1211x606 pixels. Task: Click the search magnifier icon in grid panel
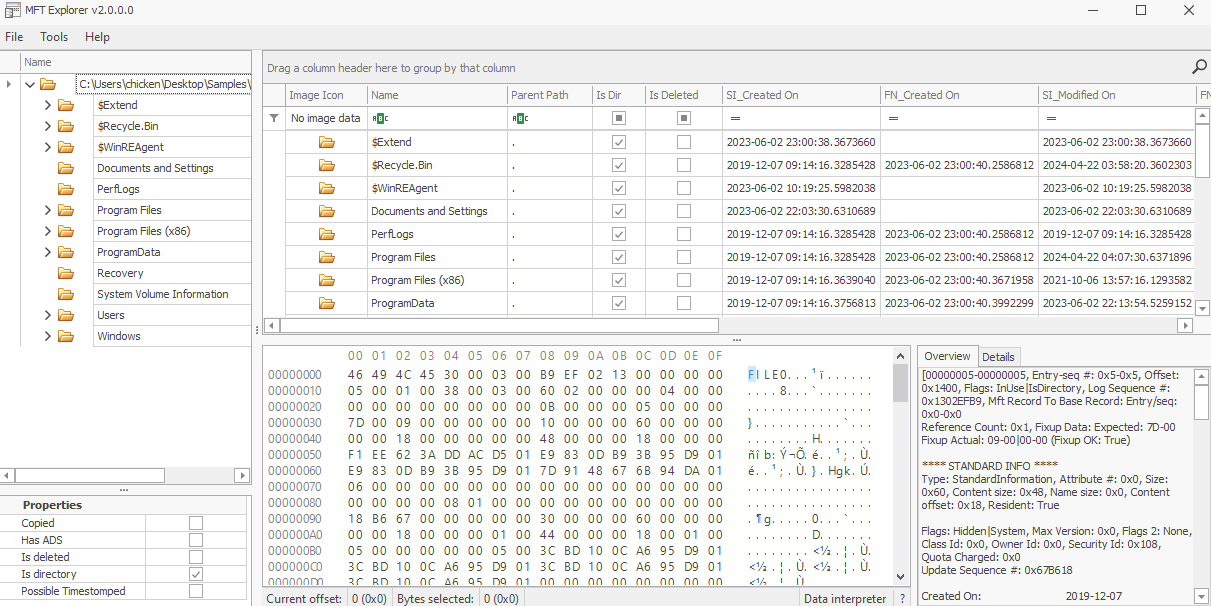[1199, 67]
